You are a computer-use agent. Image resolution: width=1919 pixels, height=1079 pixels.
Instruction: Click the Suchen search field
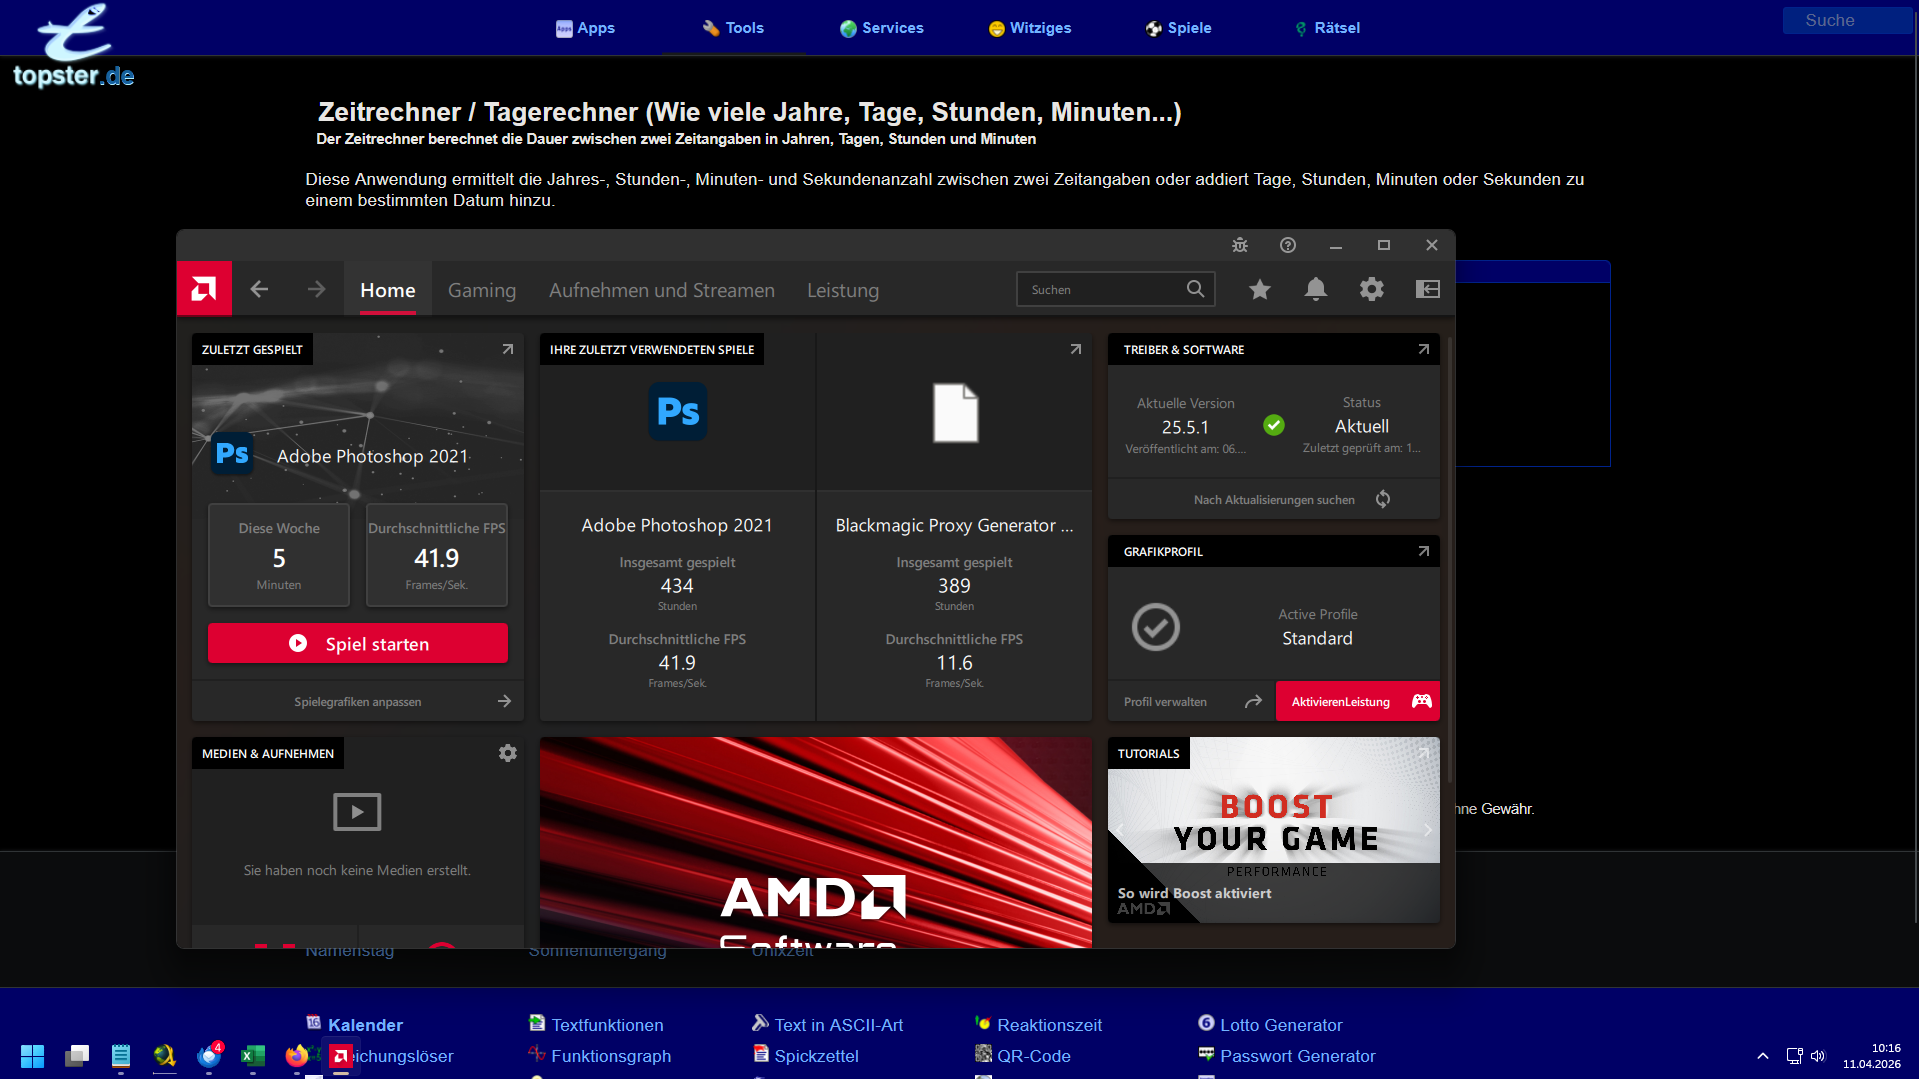1116,289
